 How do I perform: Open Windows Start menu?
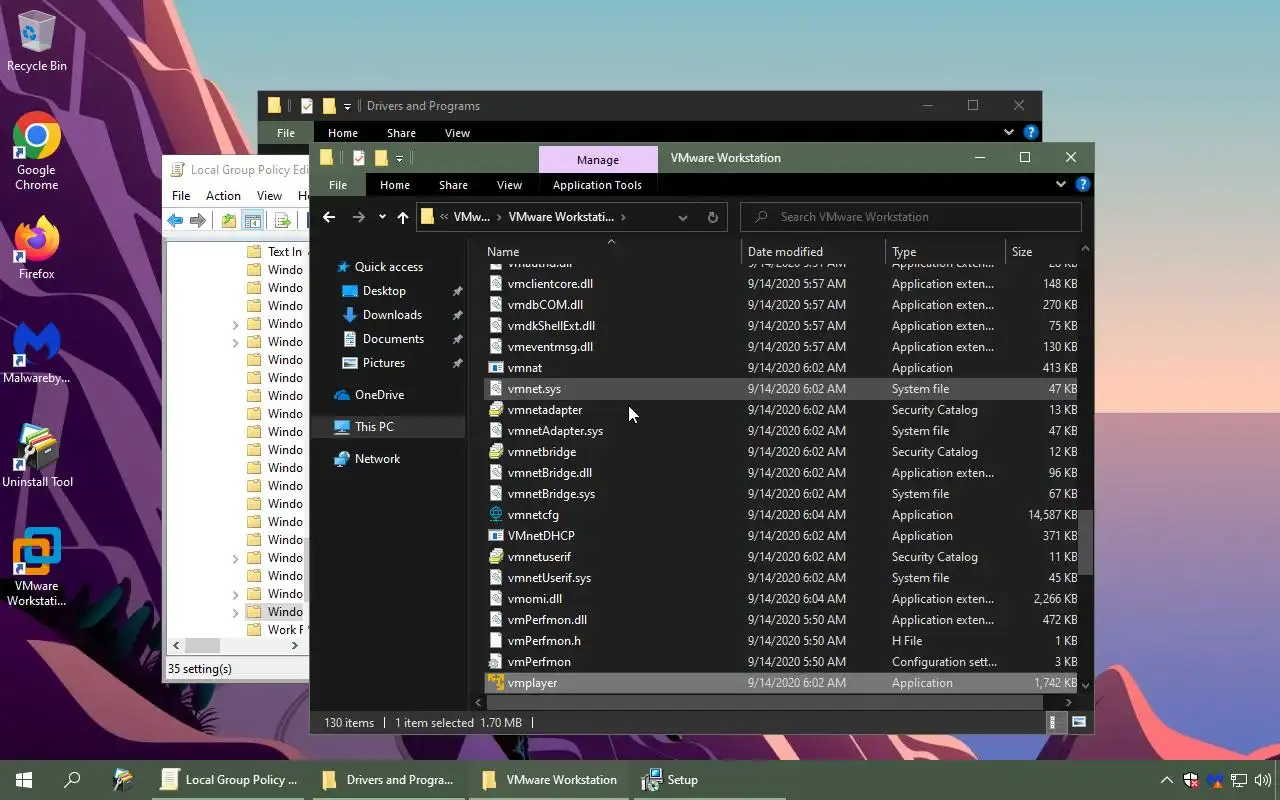[24, 780]
